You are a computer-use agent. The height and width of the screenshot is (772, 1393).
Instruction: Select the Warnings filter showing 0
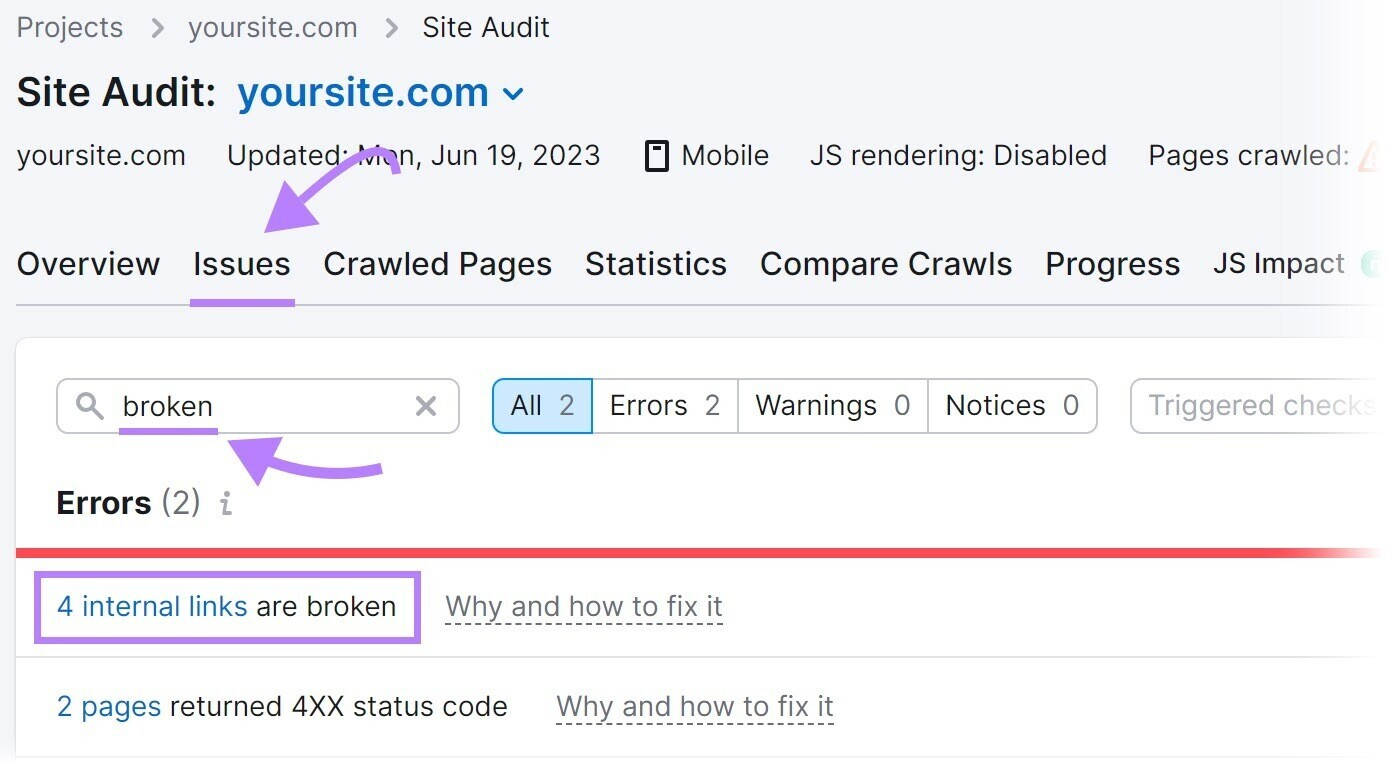pos(831,405)
